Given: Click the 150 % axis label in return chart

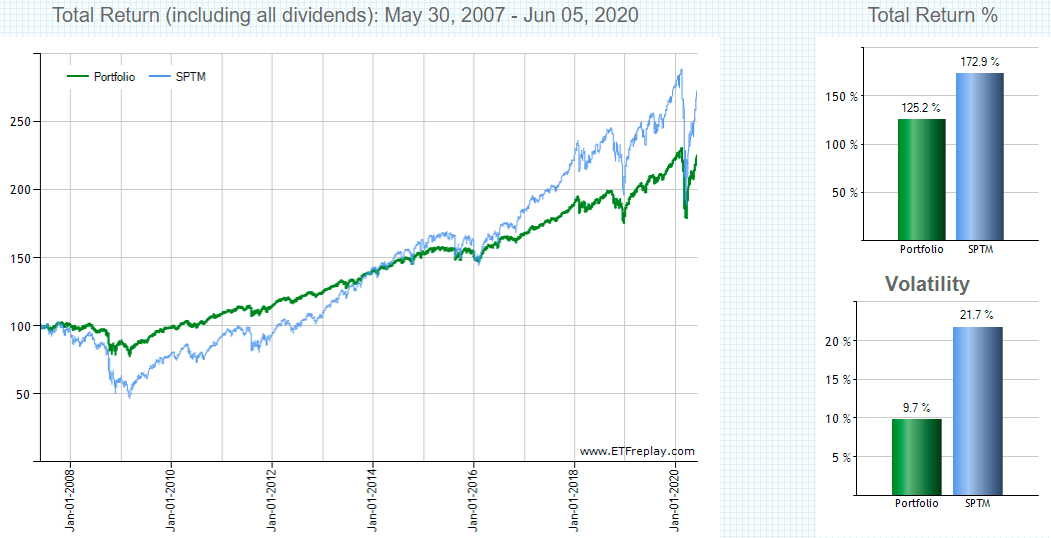Looking at the screenshot, I should (x=843, y=96).
